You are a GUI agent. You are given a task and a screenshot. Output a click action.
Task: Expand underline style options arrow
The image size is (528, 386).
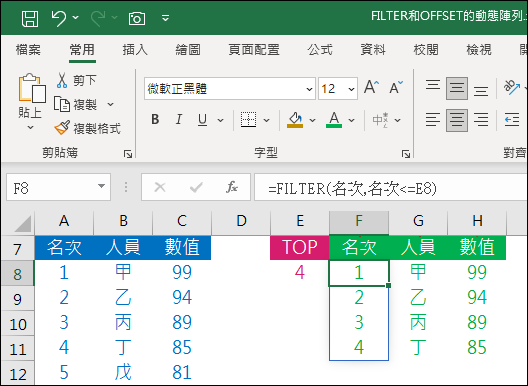click(x=221, y=120)
